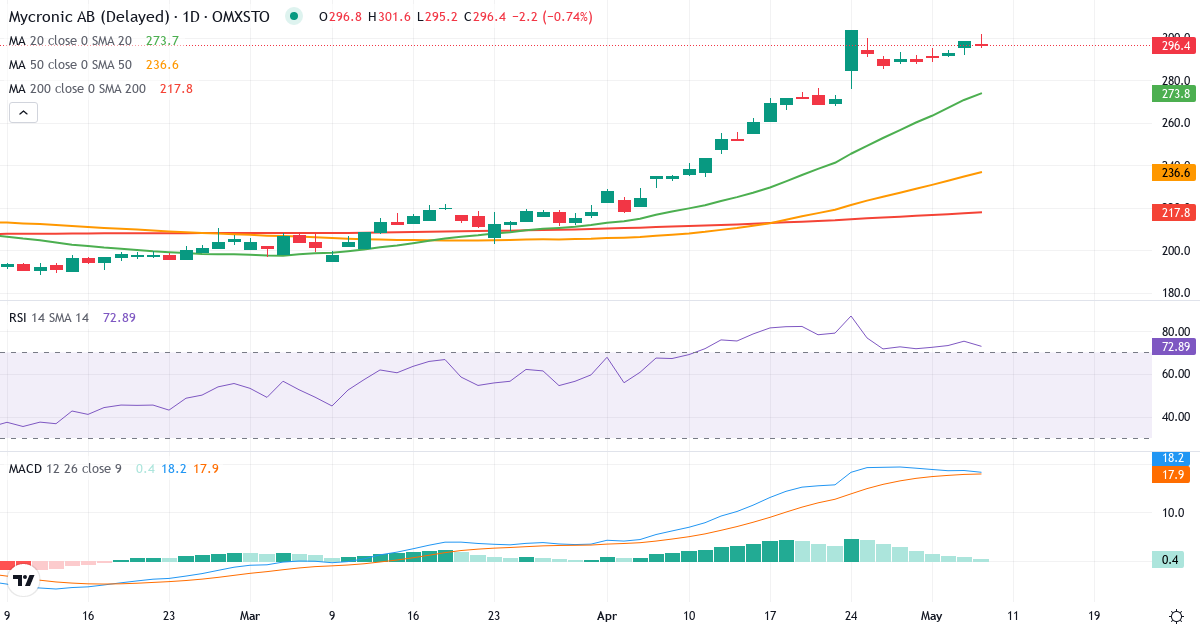Click the red 217.8 MA price label

click(x=1174, y=212)
